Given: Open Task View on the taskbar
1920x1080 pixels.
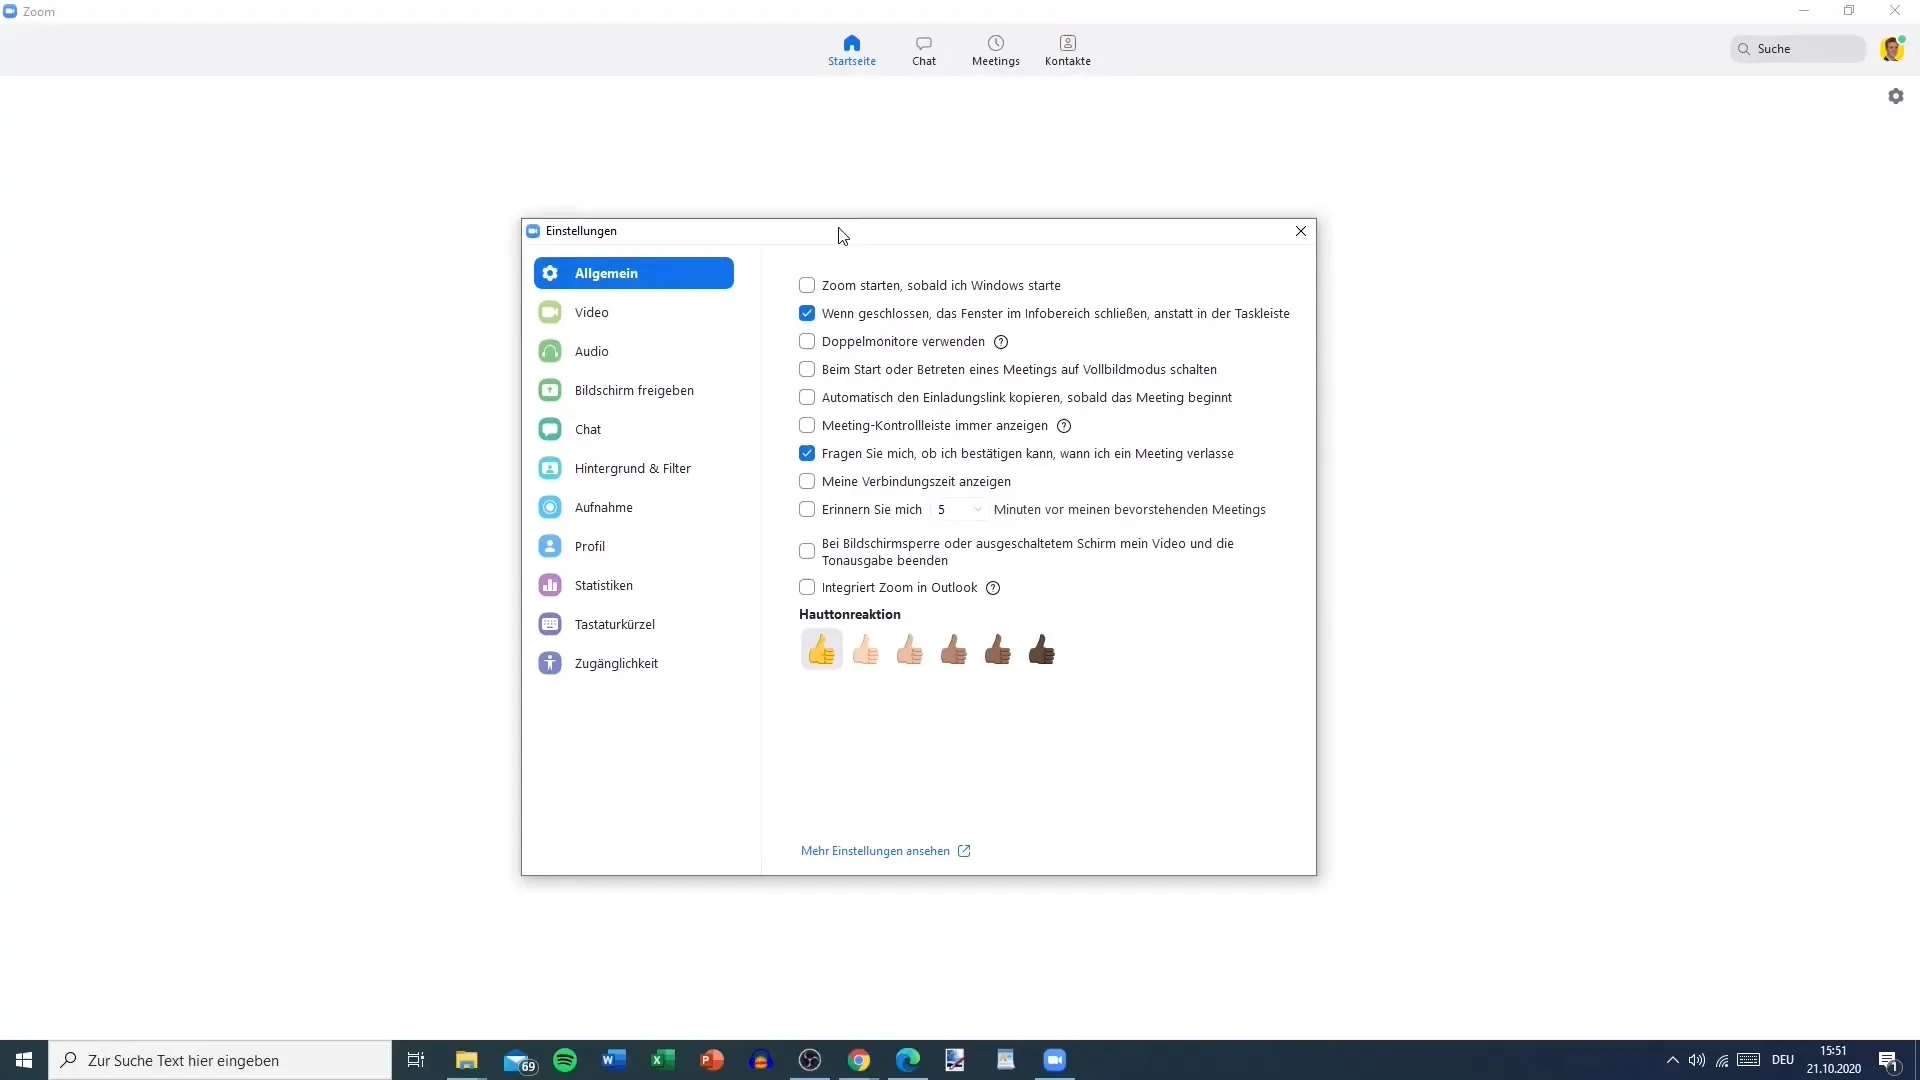Looking at the screenshot, I should tap(416, 1060).
